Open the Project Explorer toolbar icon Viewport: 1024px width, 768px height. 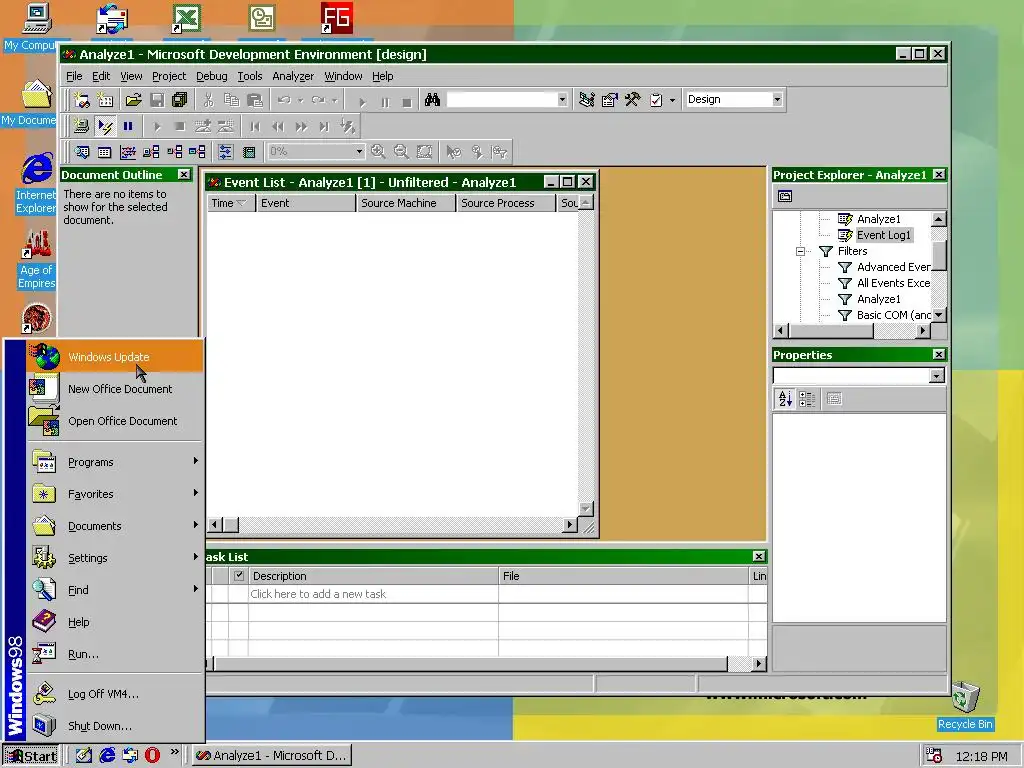pos(586,100)
